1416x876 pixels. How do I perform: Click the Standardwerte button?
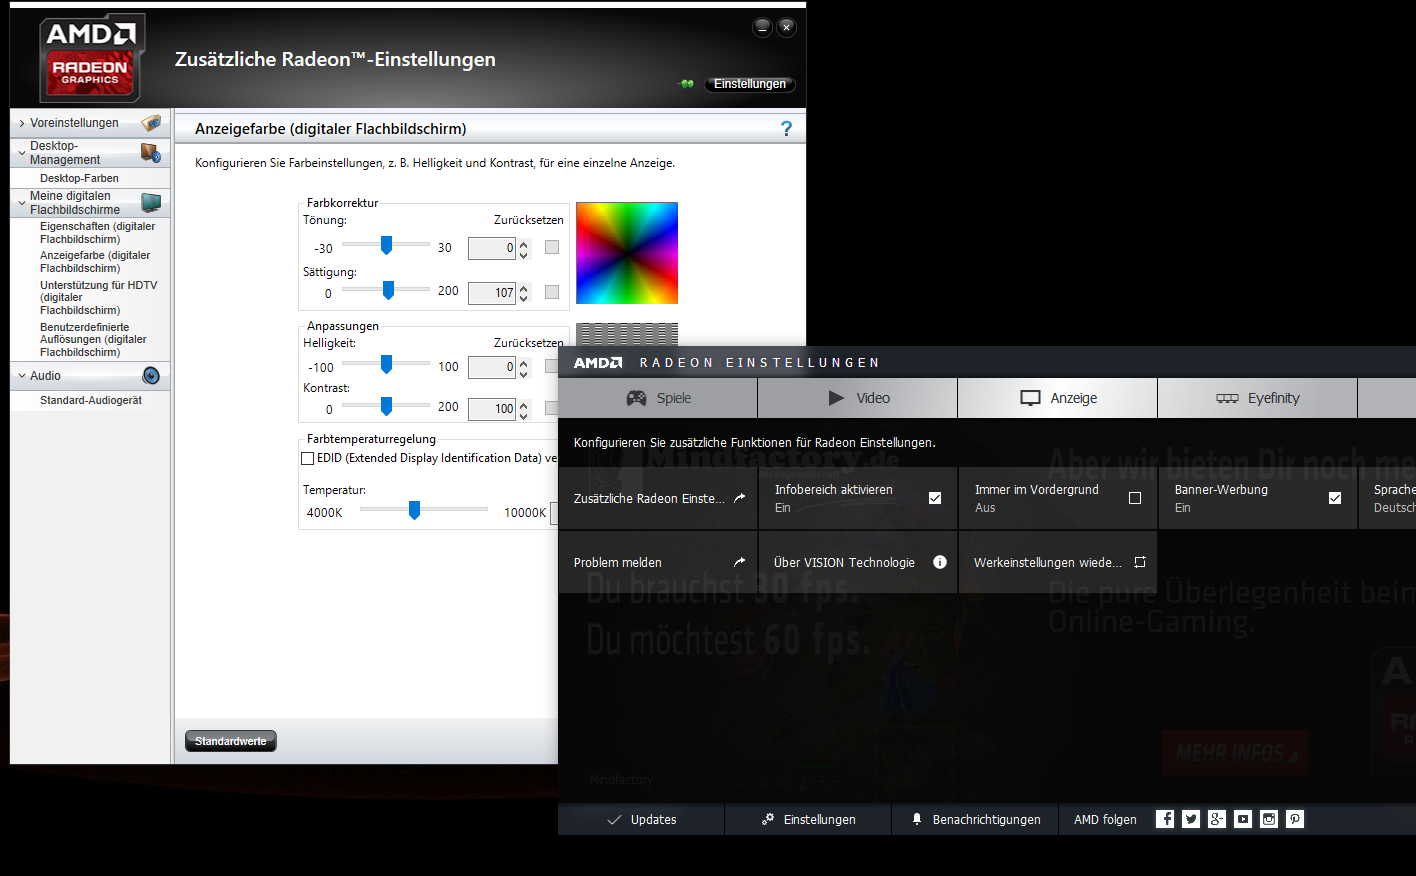[231, 741]
